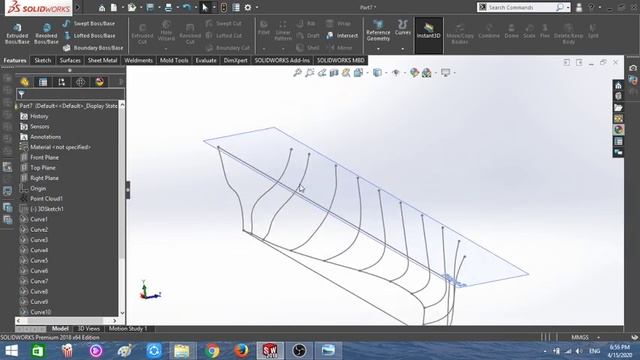The height and width of the screenshot is (360, 640).
Task: Click Section View icon
Action: coord(334,73)
